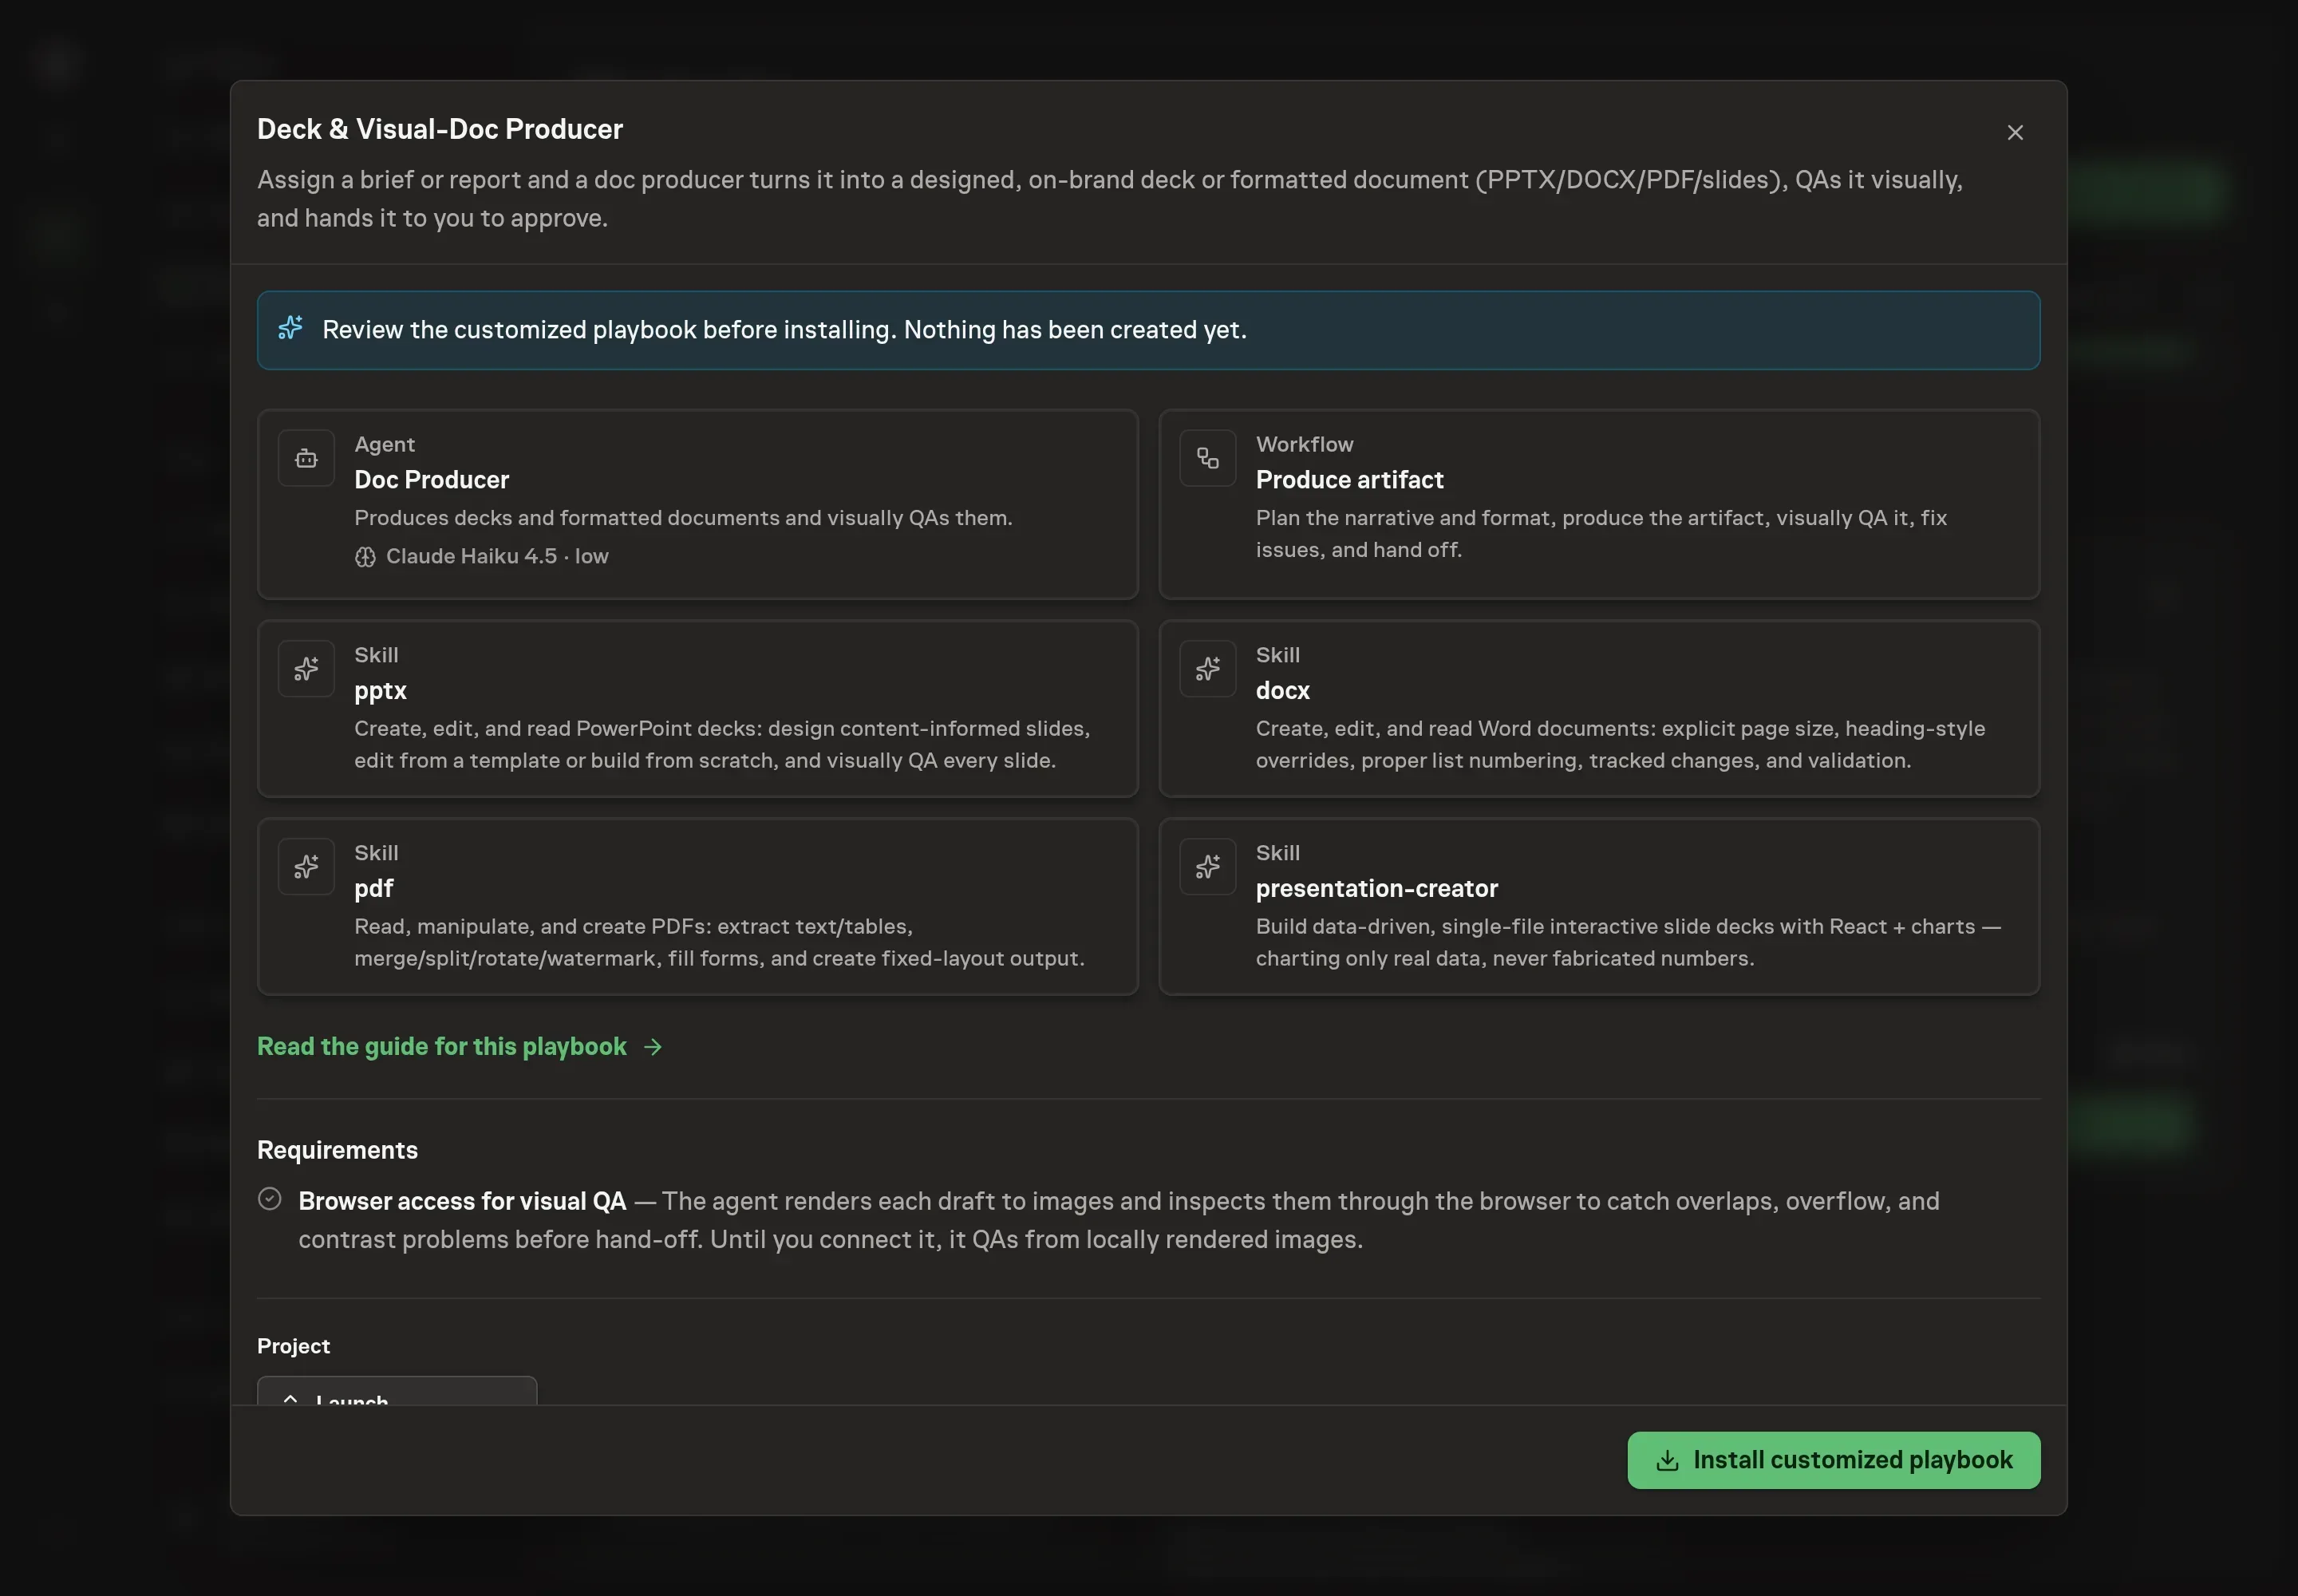Click the Doc Producer description text

(683, 518)
